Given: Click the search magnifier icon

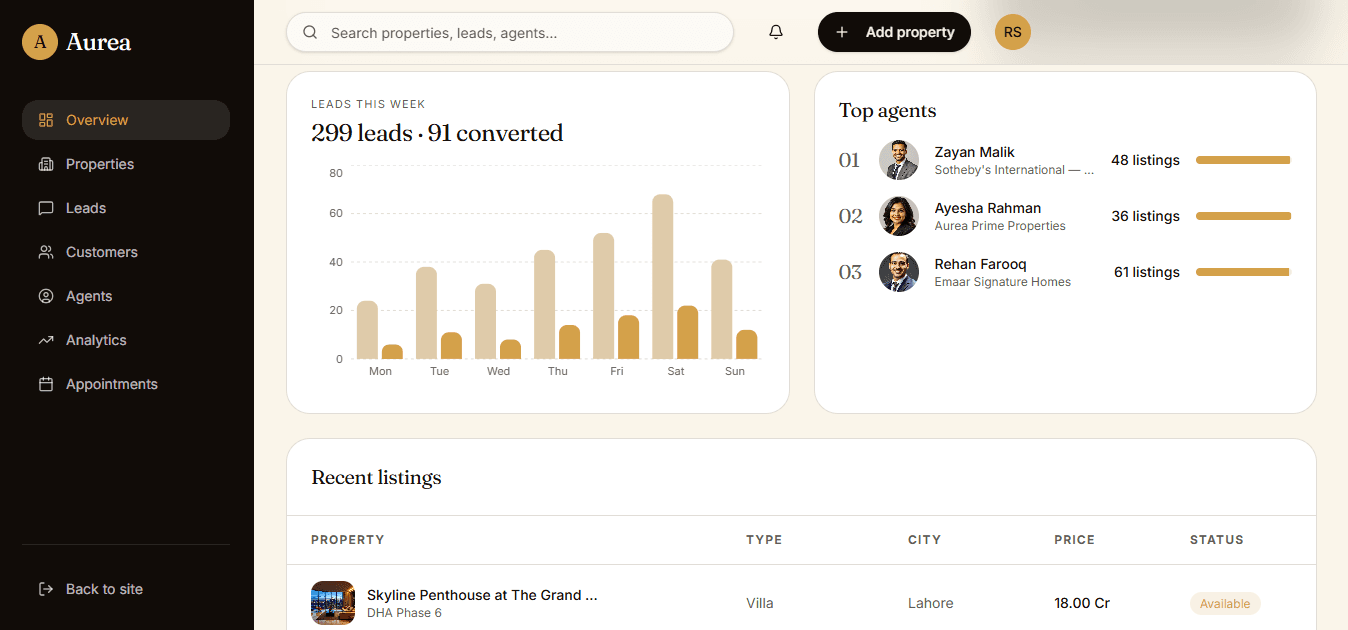Looking at the screenshot, I should [x=310, y=33].
